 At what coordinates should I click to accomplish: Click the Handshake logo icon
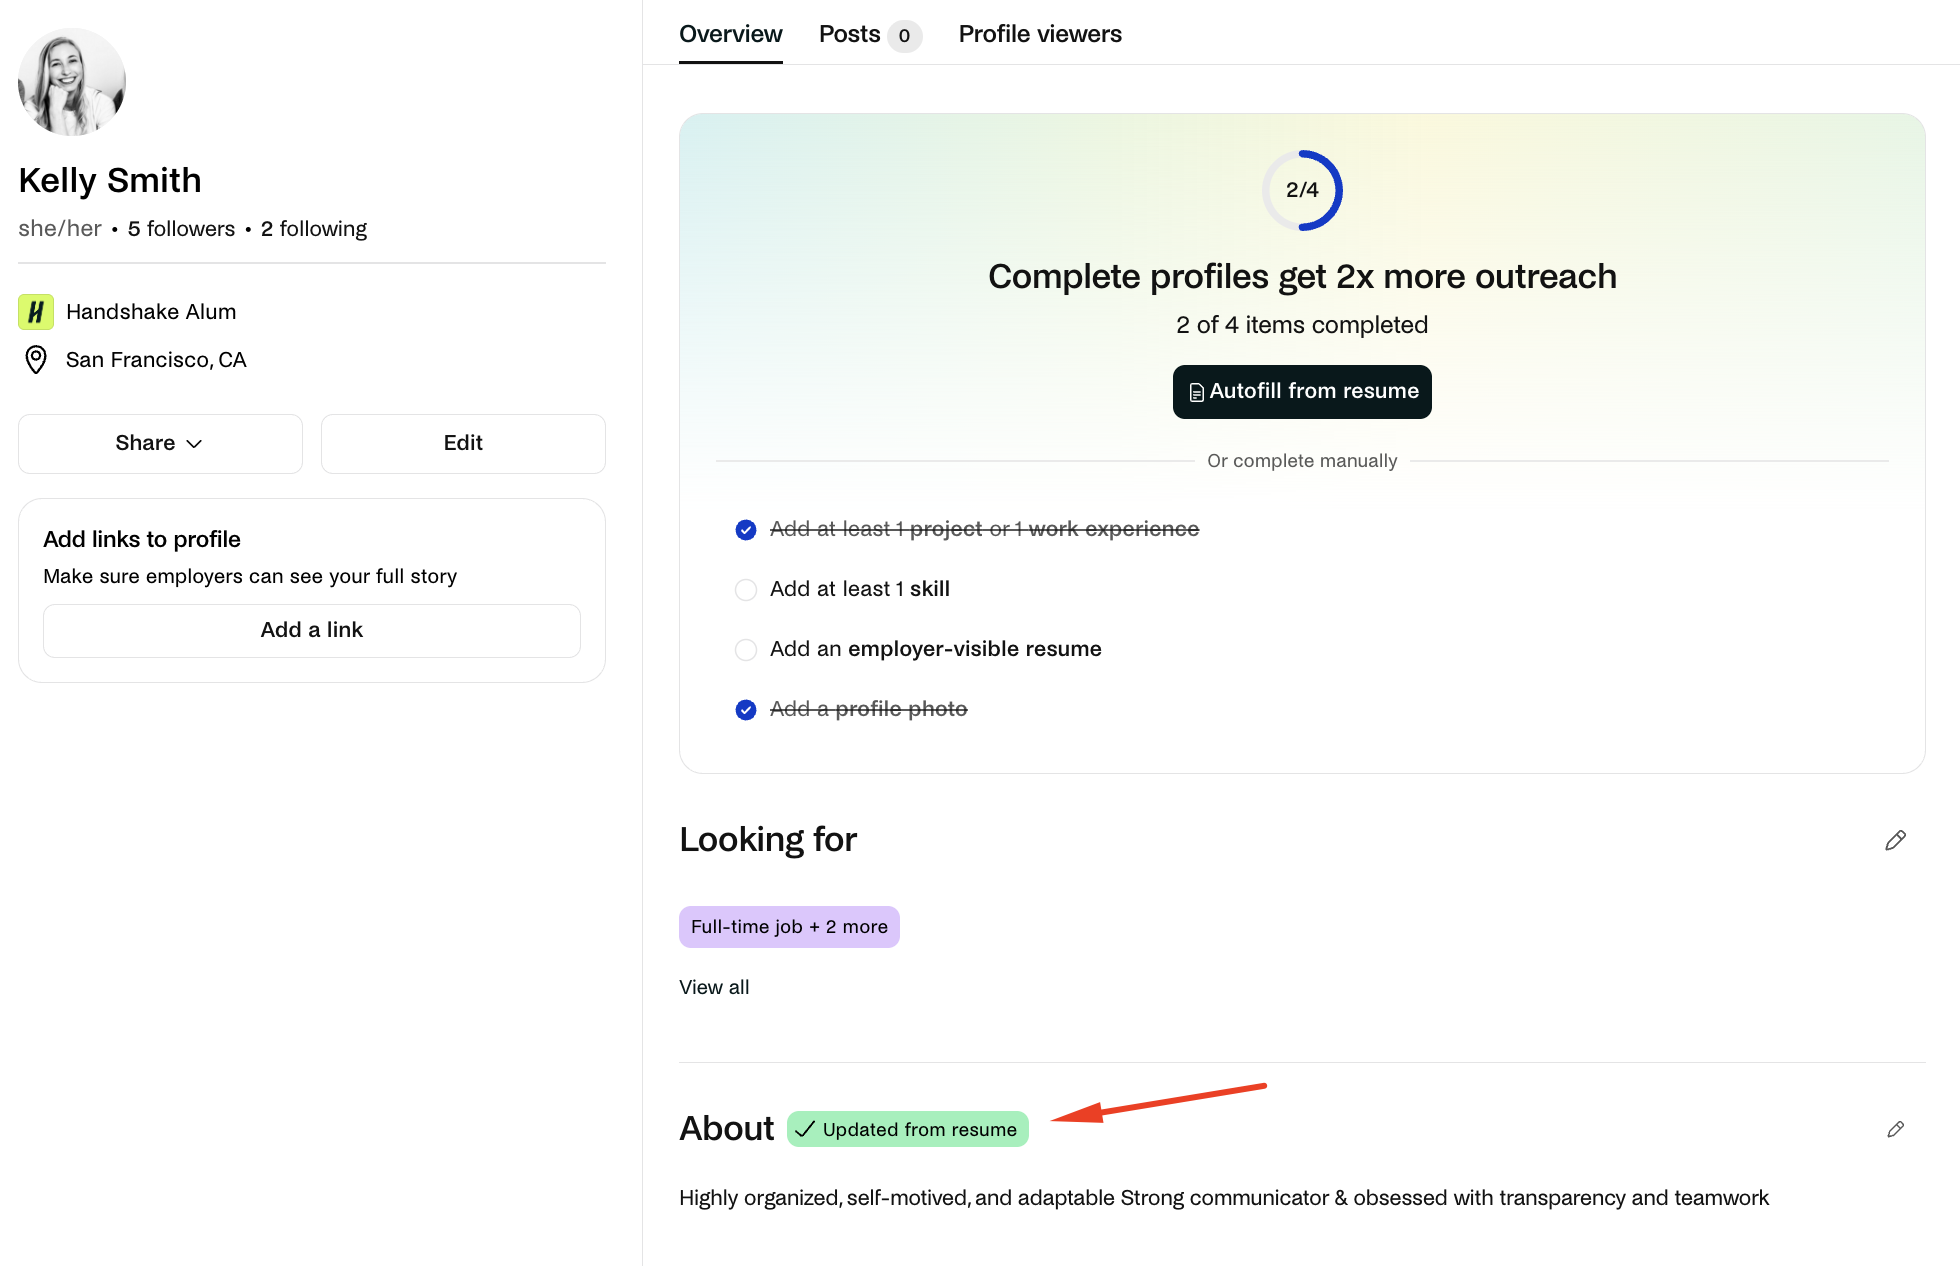pos(36,312)
